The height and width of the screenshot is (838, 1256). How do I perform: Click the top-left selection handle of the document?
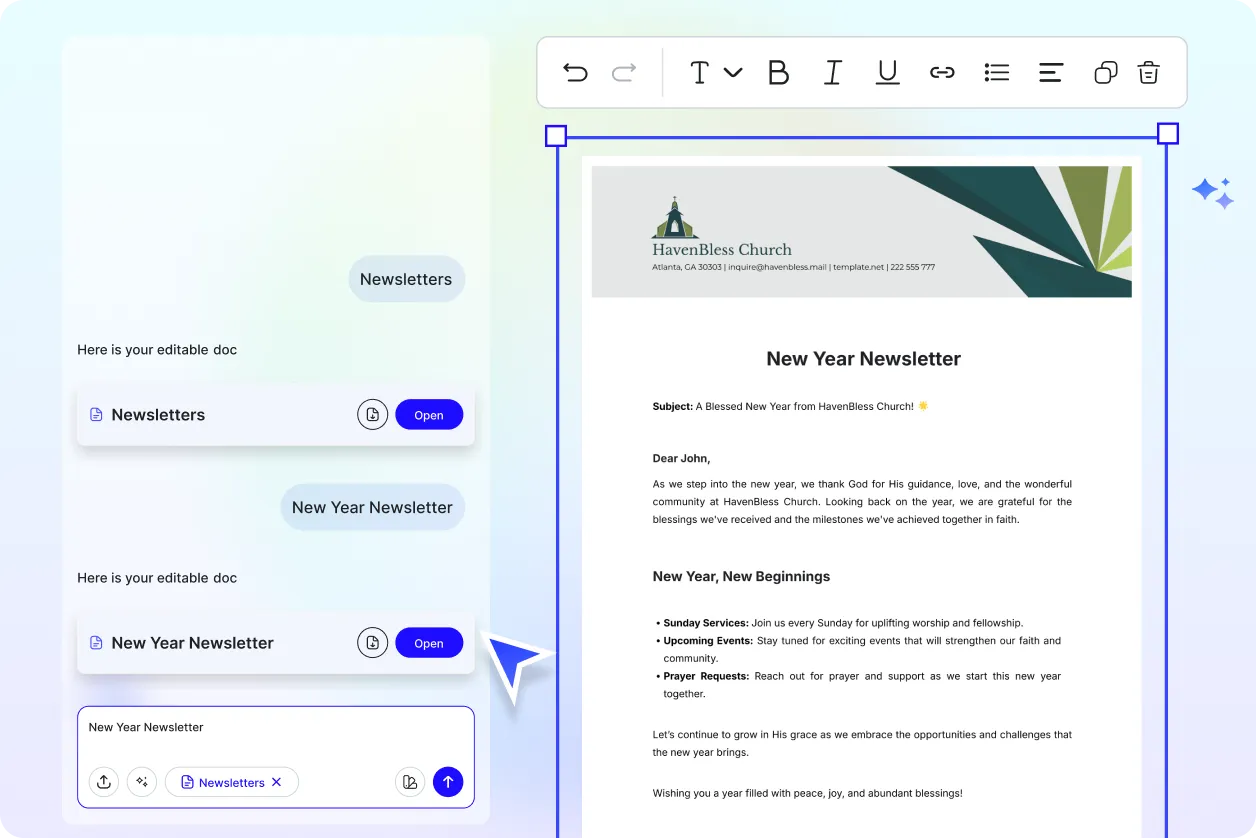[556, 135]
